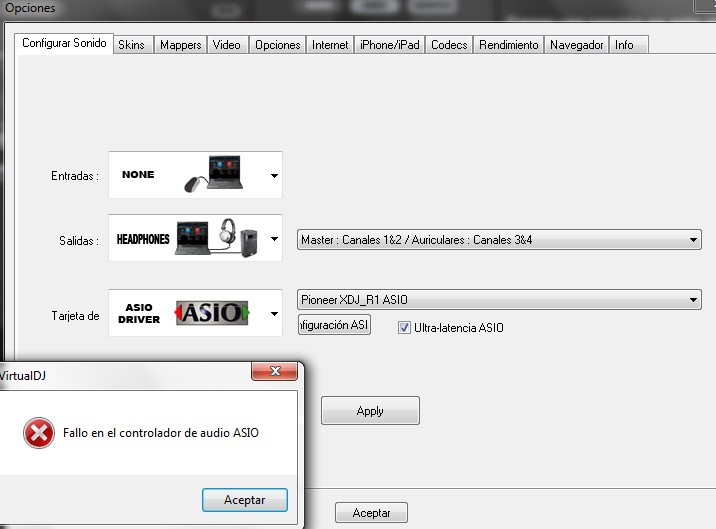This screenshot has height=529, width=716.
Task: Click the Opciones window title text
Action: coord(30,8)
